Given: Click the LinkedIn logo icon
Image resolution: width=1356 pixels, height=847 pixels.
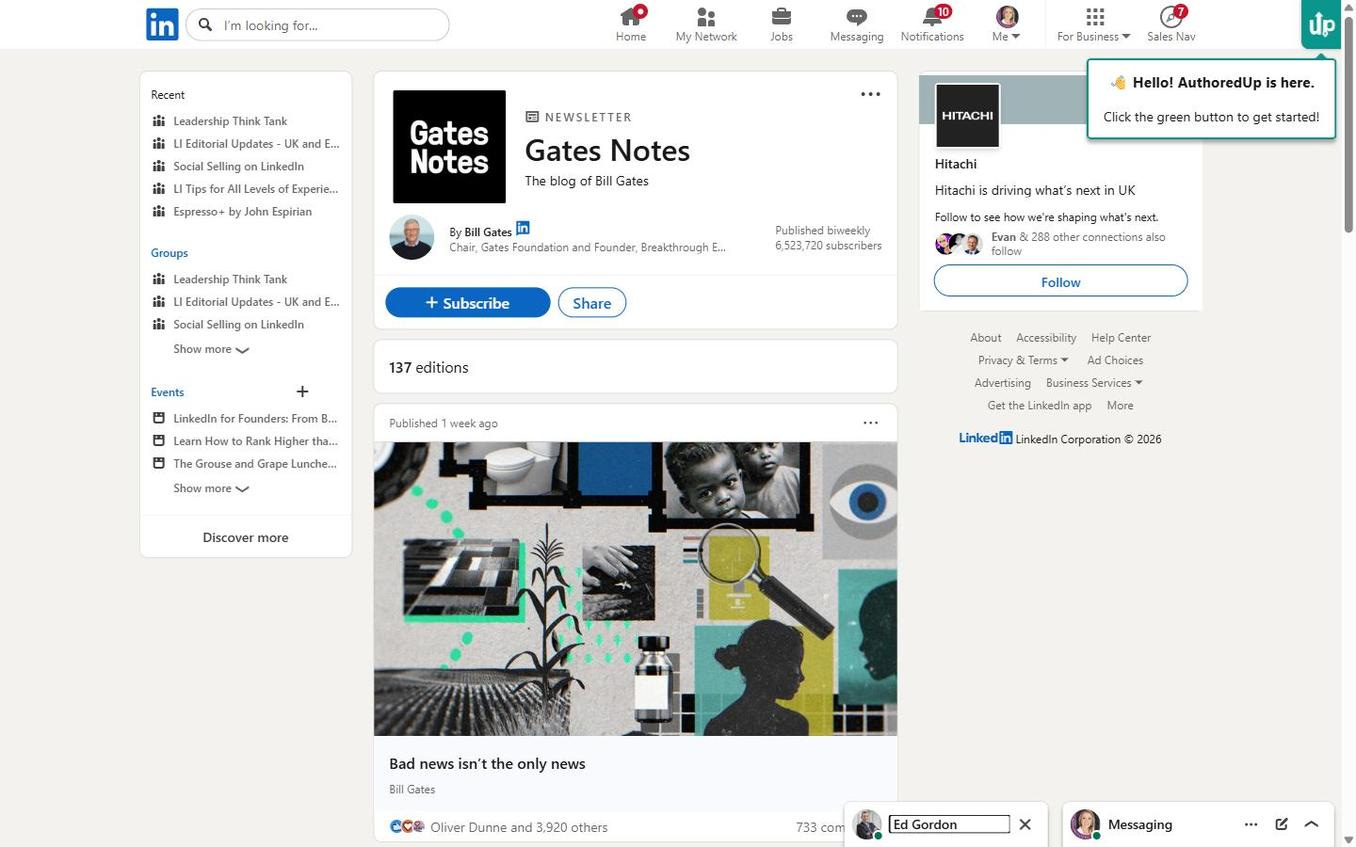Looking at the screenshot, I should pyautogui.click(x=162, y=24).
